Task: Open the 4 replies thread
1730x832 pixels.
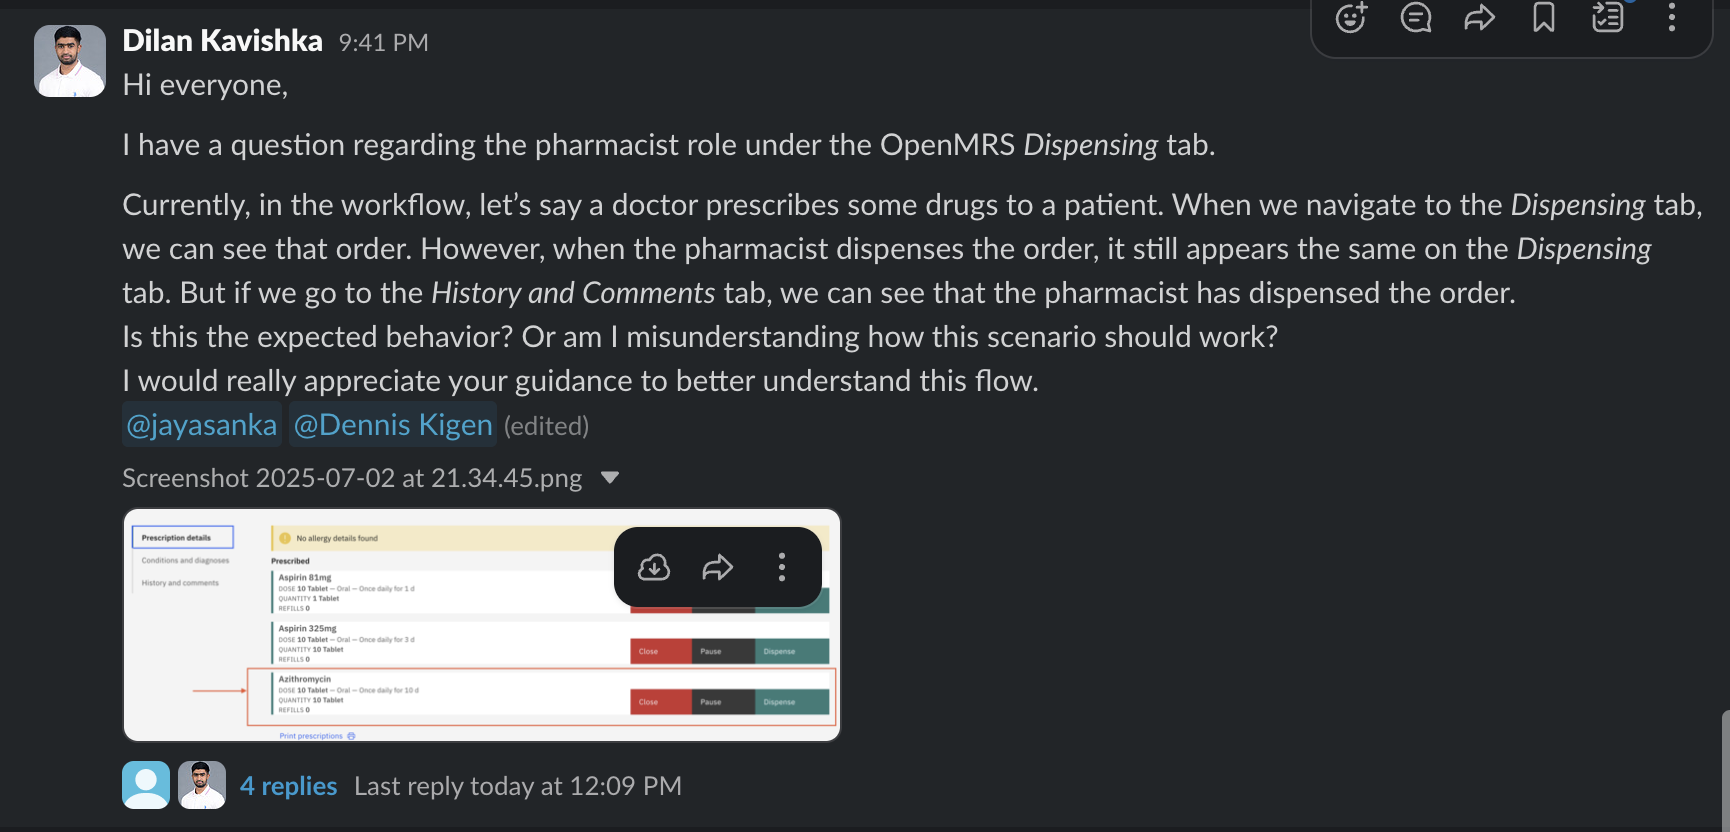Action: point(289,786)
